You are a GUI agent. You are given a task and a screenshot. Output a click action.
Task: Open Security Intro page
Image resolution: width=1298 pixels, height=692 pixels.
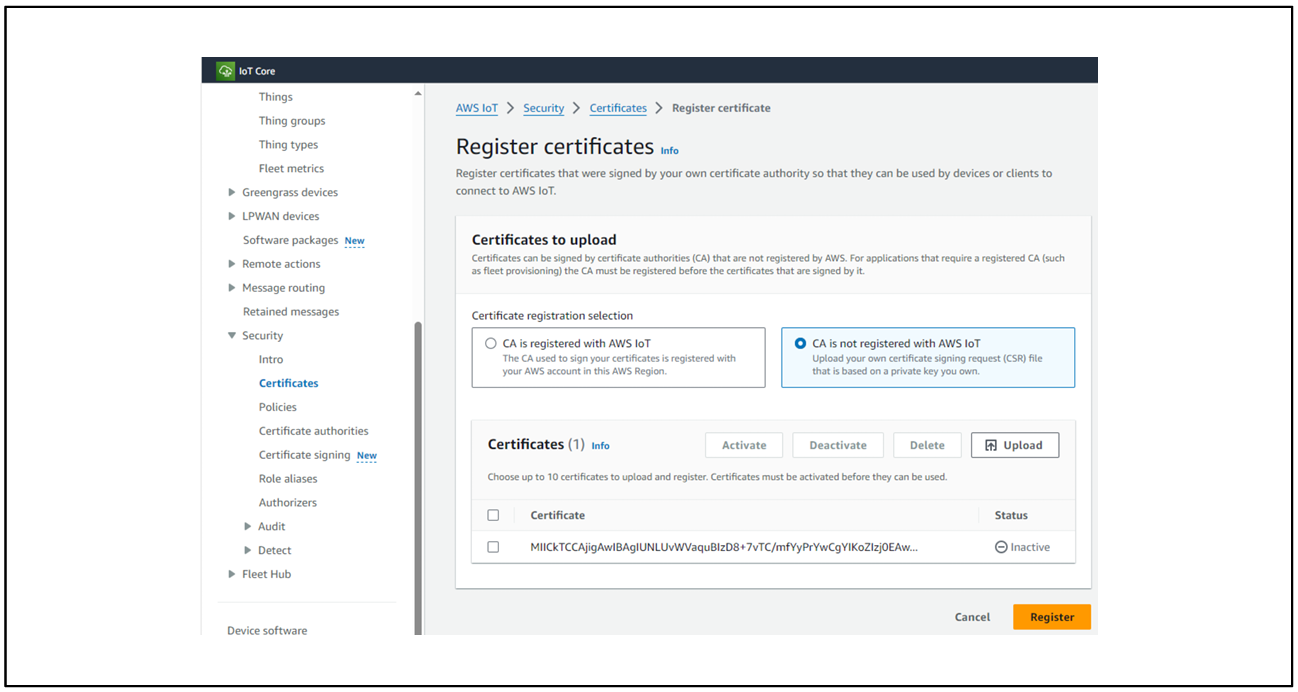271,360
